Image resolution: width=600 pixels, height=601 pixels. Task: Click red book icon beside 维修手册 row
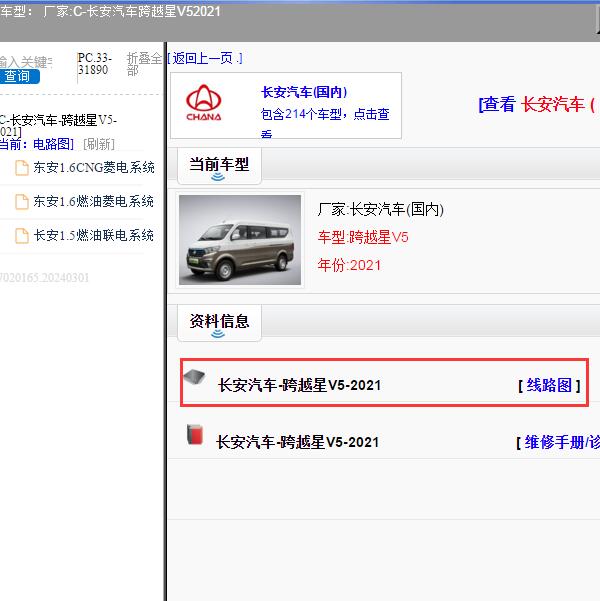pyautogui.click(x=195, y=435)
